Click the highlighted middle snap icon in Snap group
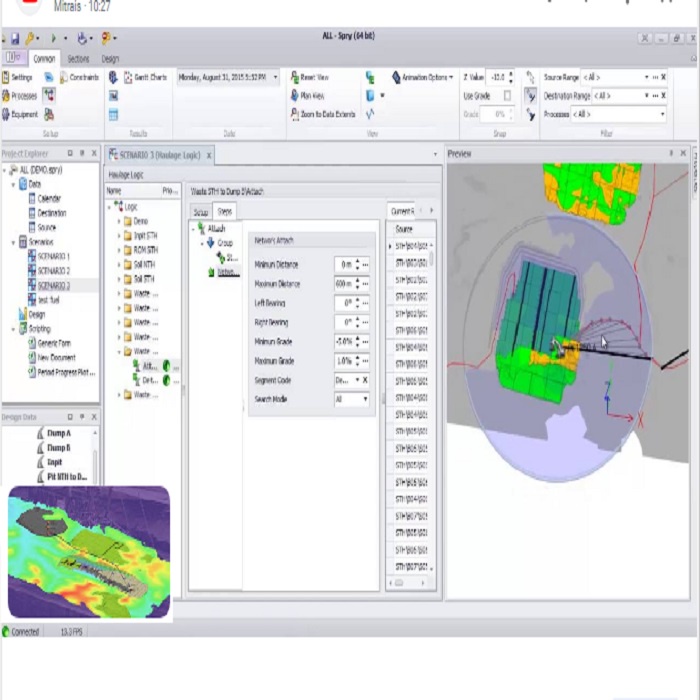The width and height of the screenshot is (700, 700). tap(530, 95)
